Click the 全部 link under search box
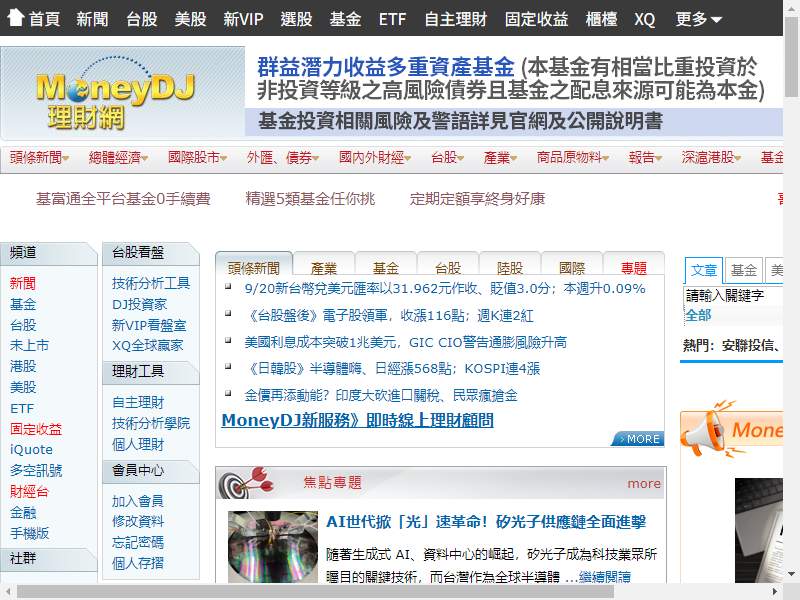800x600 pixels. click(698, 315)
